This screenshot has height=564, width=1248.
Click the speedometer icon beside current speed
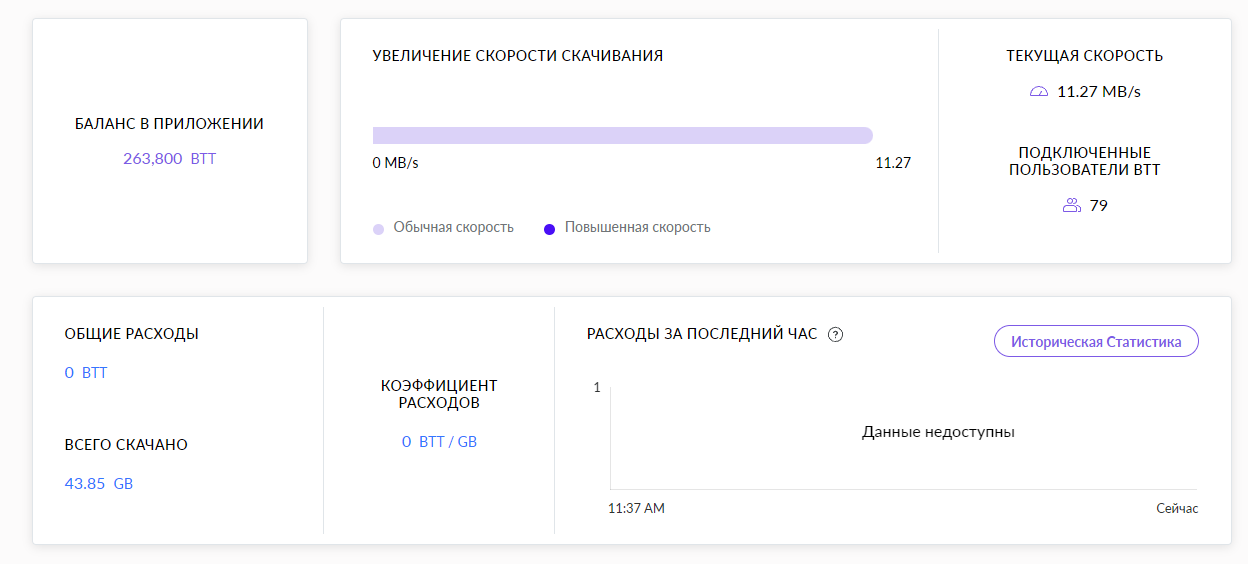click(1038, 92)
